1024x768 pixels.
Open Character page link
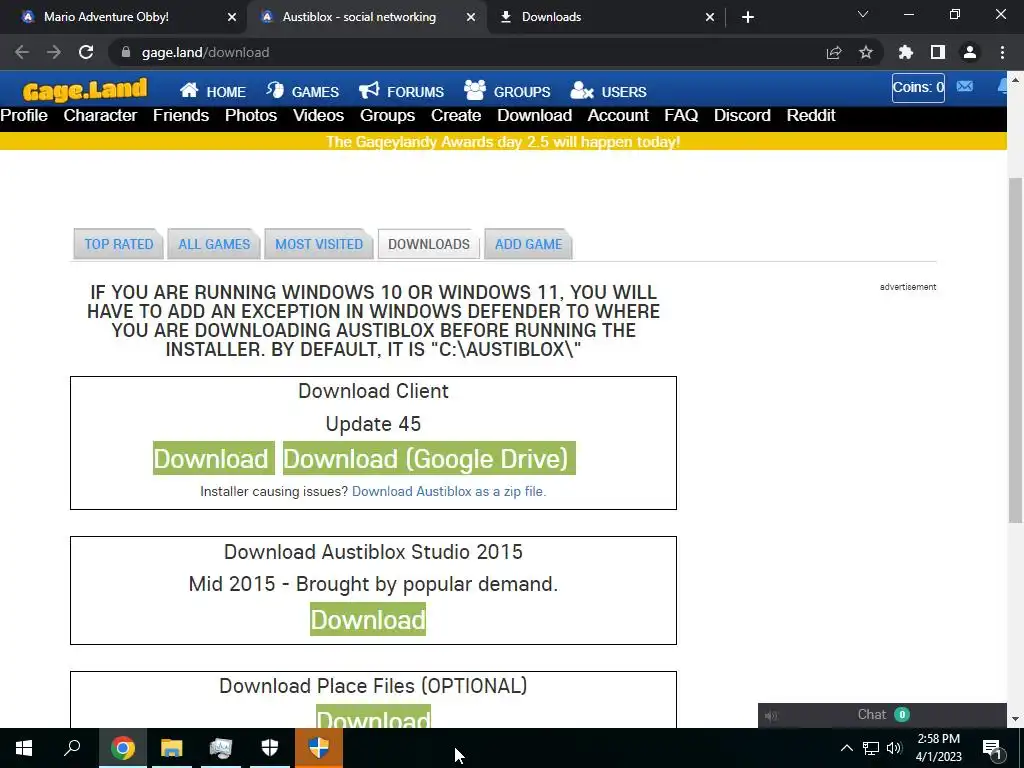click(100, 116)
